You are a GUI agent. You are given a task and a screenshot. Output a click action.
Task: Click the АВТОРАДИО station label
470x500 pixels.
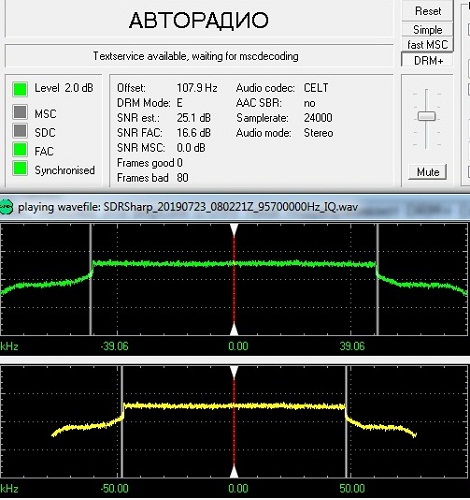point(199,20)
